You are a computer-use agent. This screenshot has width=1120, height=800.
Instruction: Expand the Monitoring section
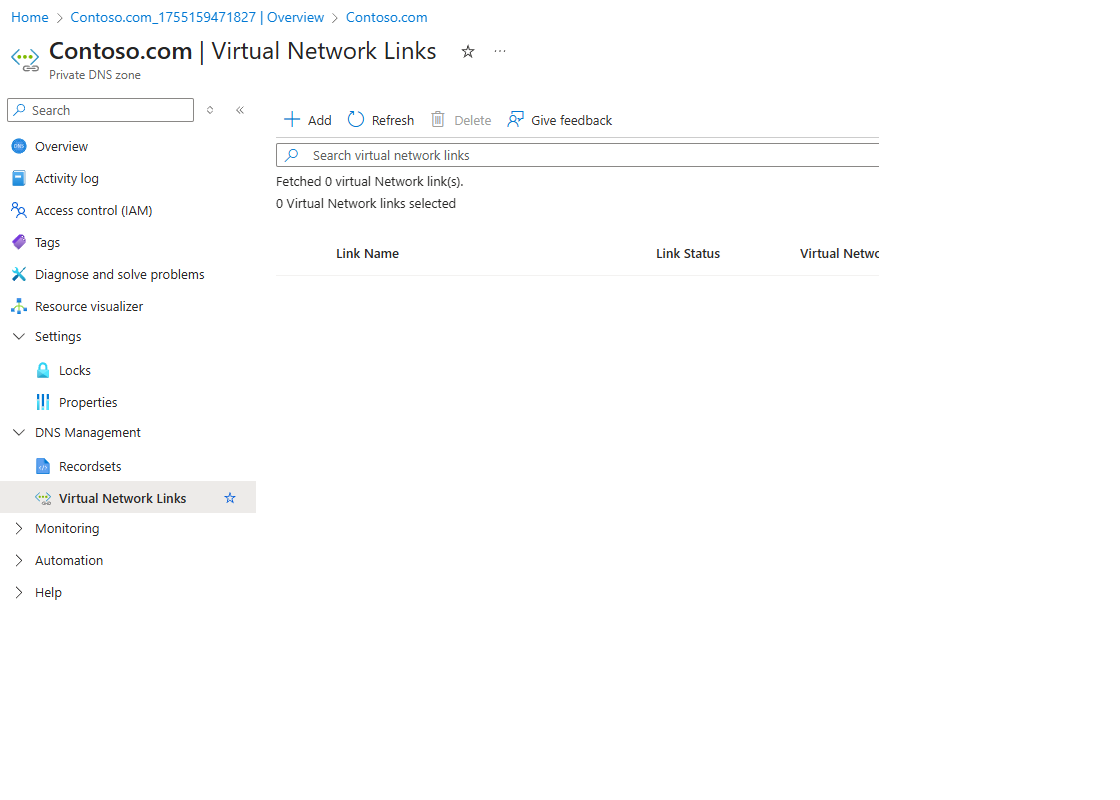(x=19, y=529)
